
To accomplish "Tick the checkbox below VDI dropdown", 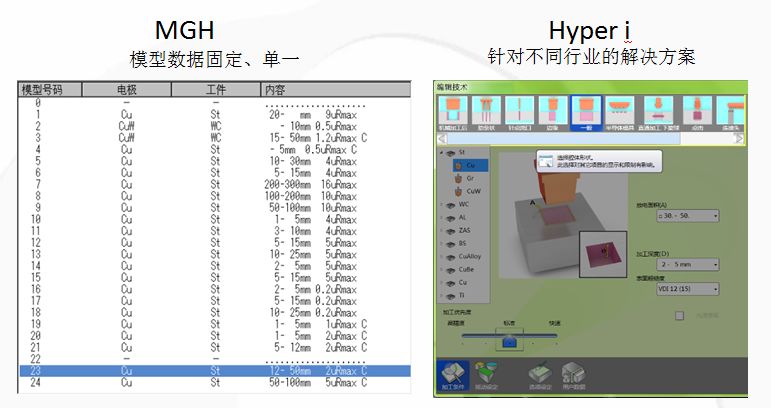I will coord(680,316).
